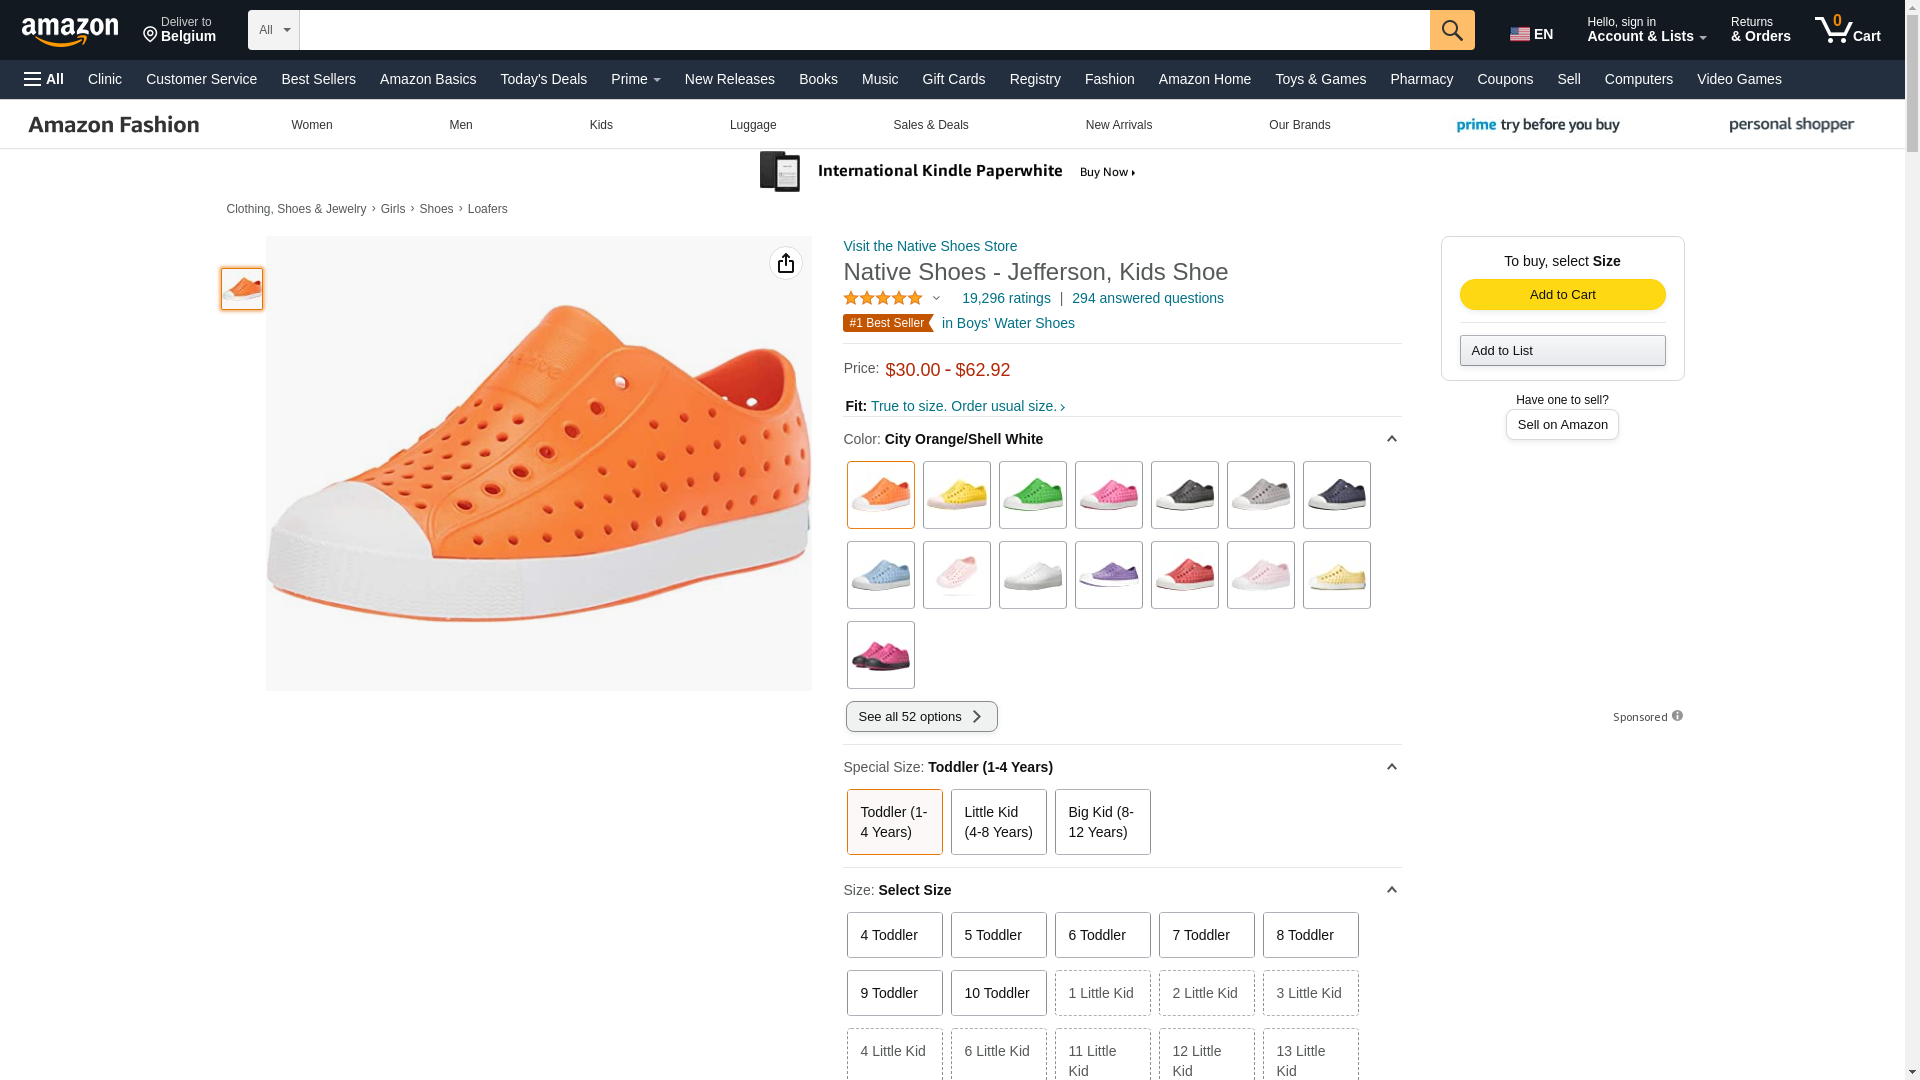Click the share icon on product image

tap(786, 263)
